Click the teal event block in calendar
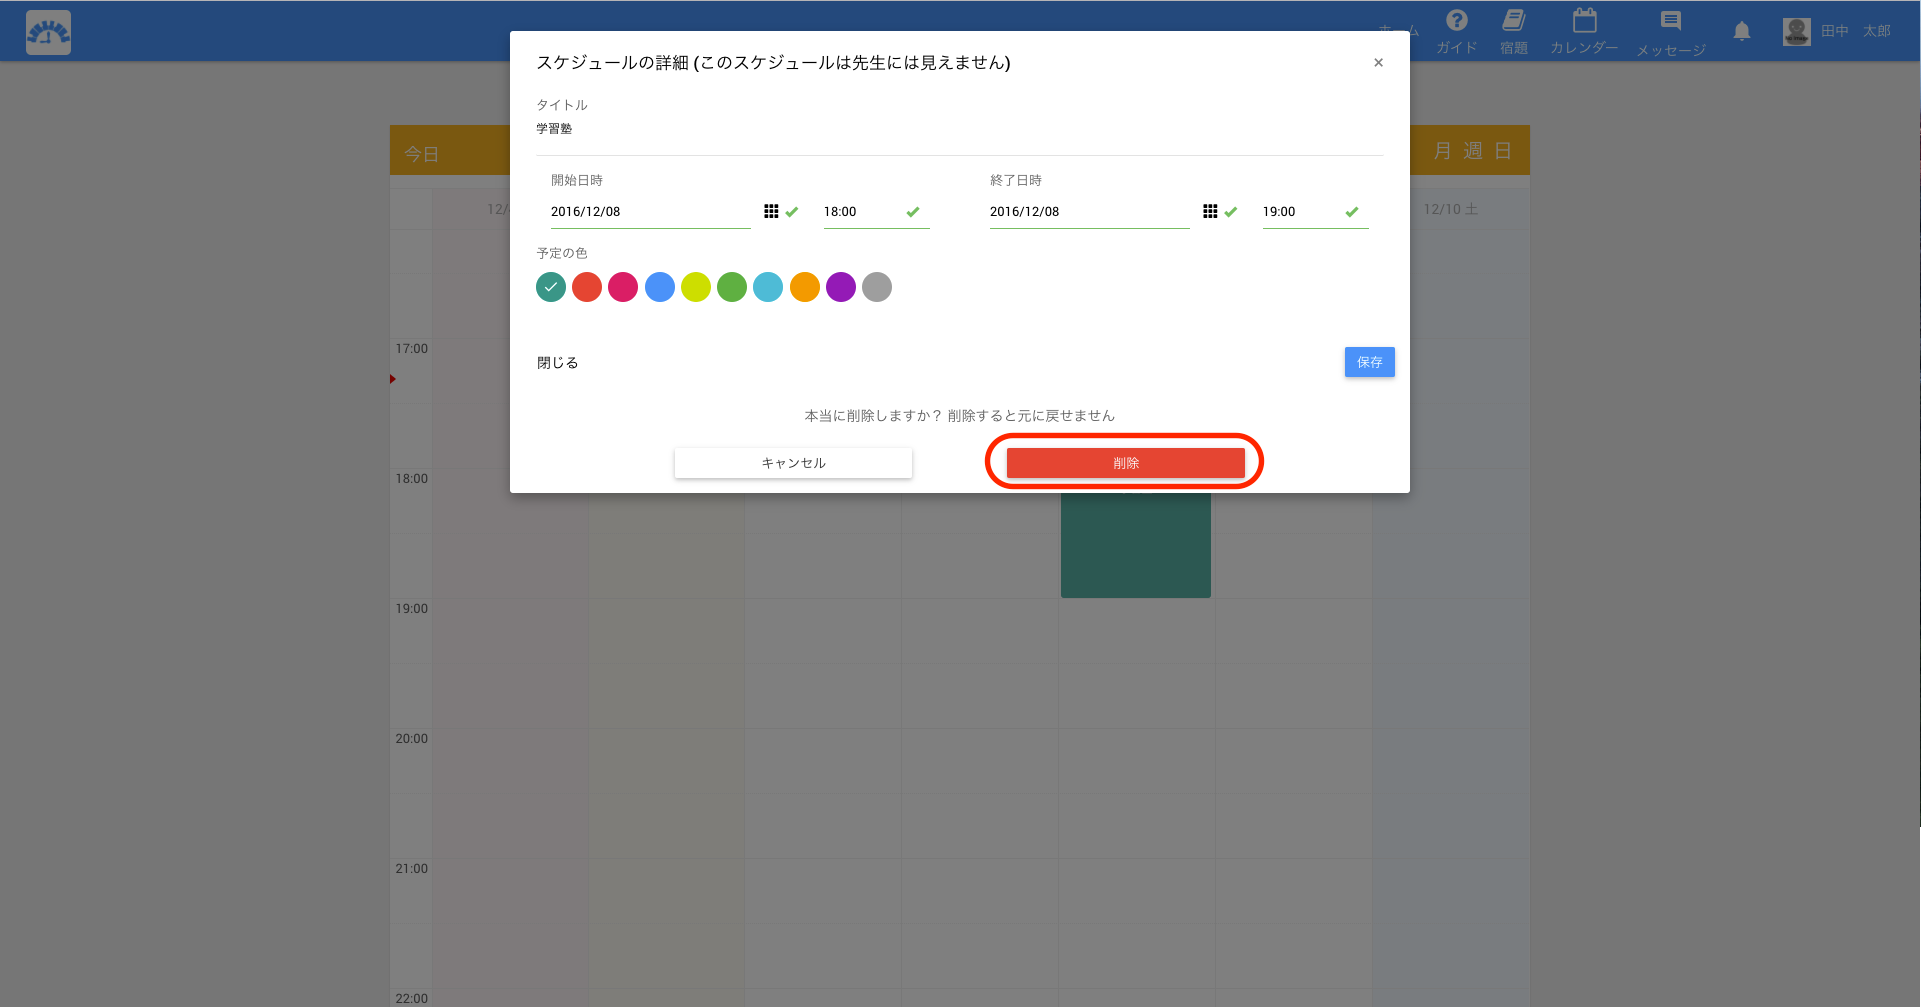 tap(1136, 545)
